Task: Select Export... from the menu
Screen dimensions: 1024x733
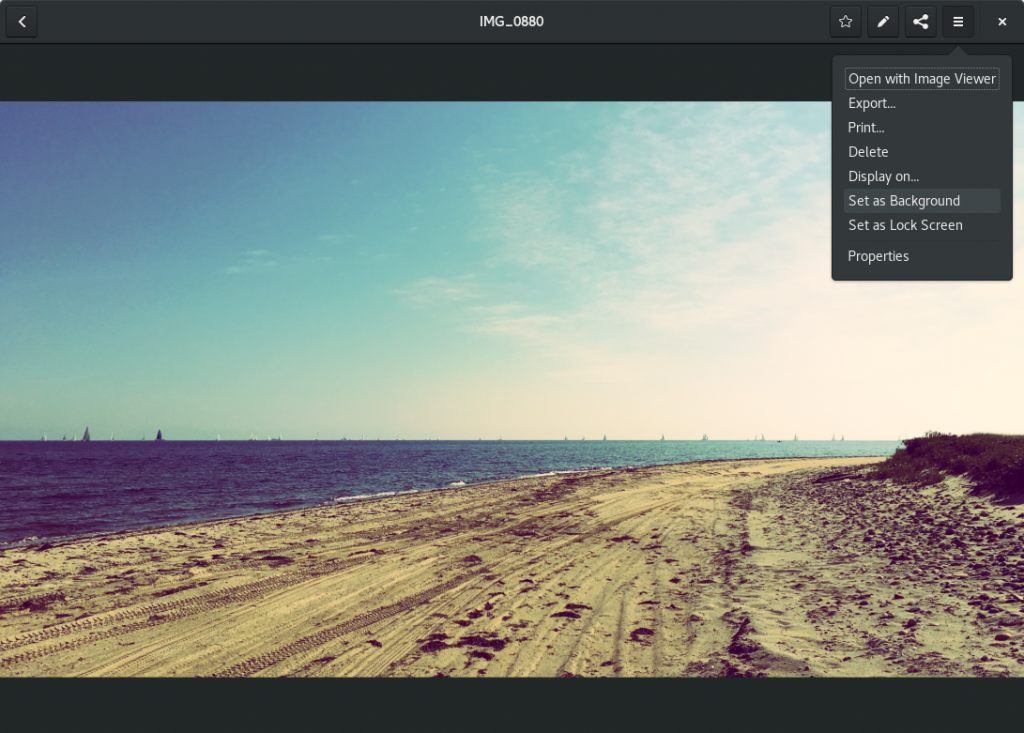Action: (872, 103)
